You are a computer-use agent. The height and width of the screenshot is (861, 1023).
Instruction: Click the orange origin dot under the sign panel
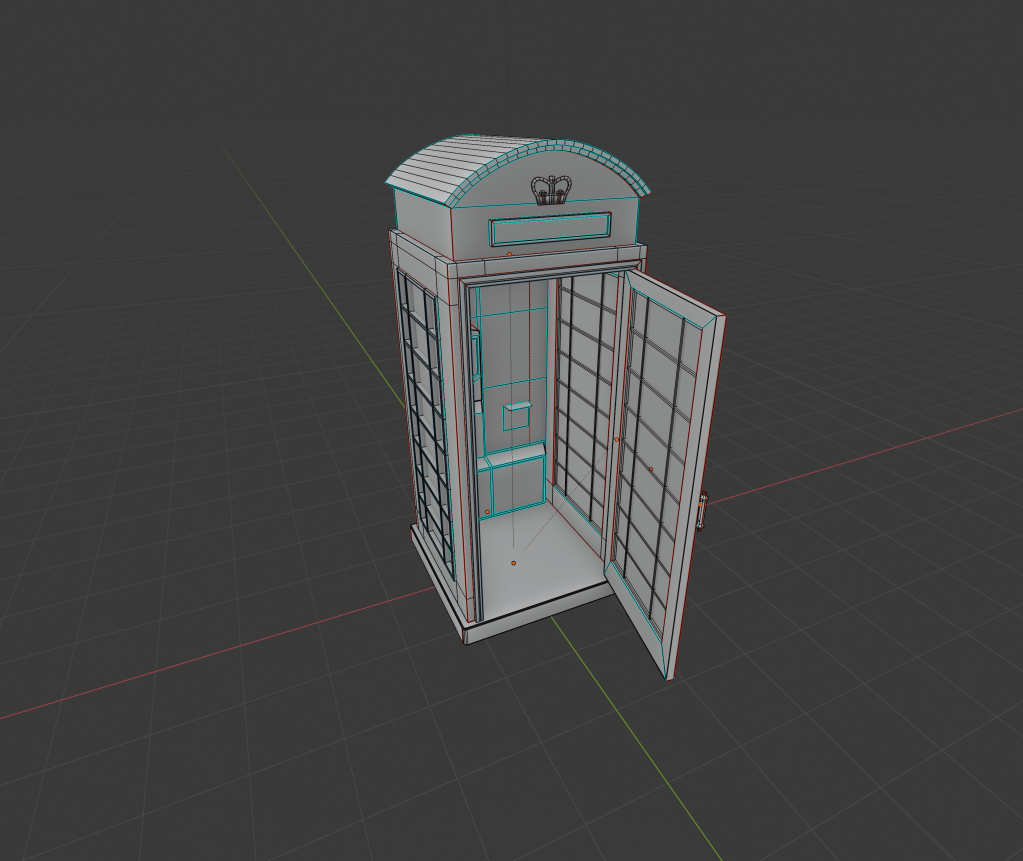click(509, 255)
